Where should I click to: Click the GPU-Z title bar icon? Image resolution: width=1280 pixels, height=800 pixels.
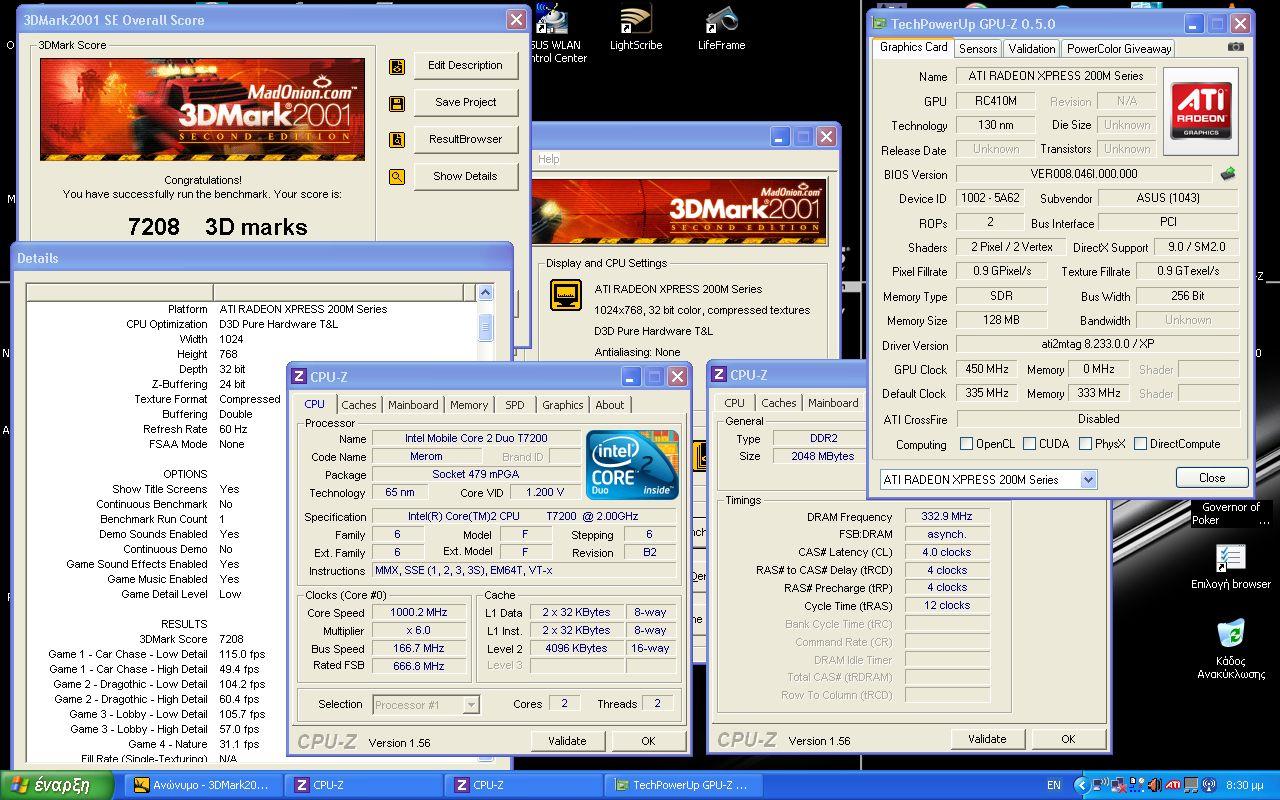879,24
